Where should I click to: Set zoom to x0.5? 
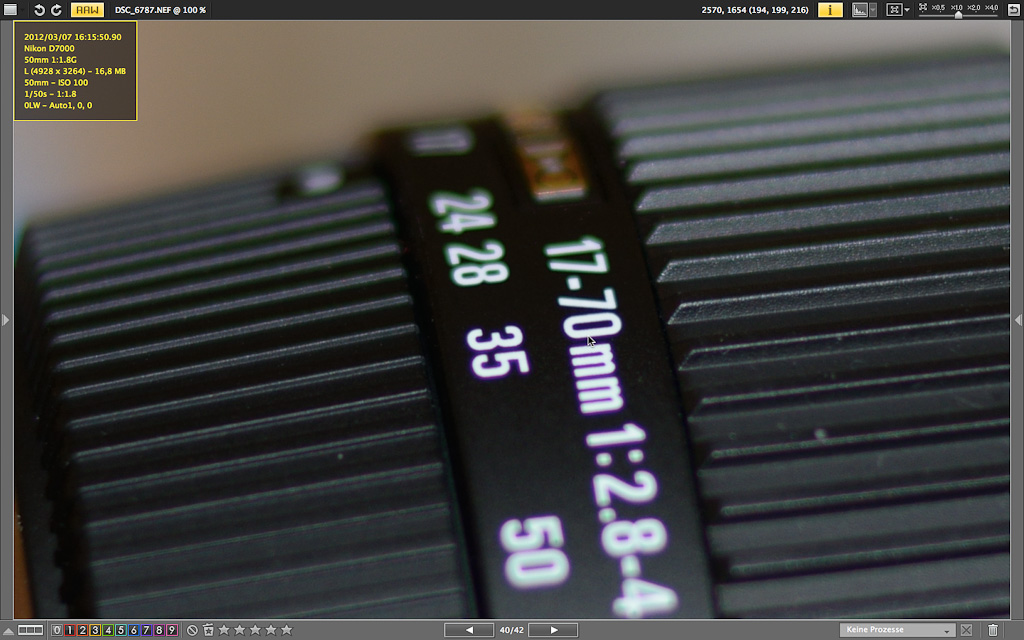[938, 8]
